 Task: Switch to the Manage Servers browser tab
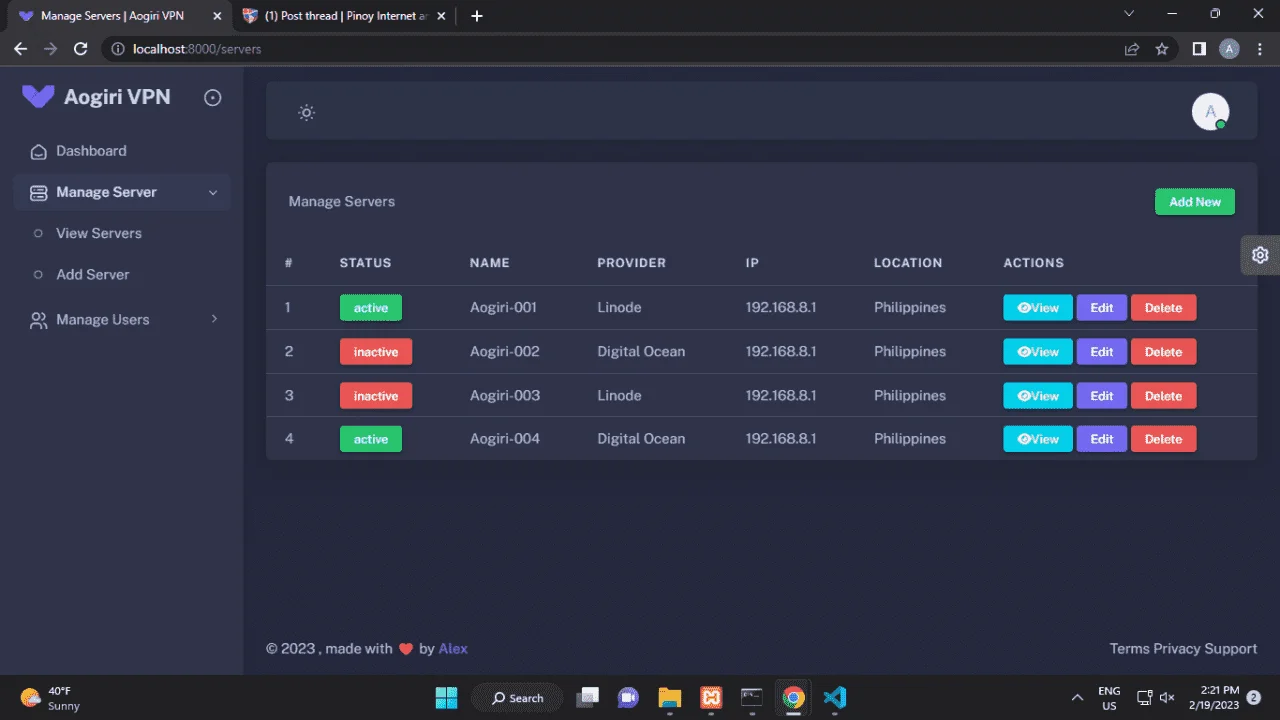(x=118, y=16)
